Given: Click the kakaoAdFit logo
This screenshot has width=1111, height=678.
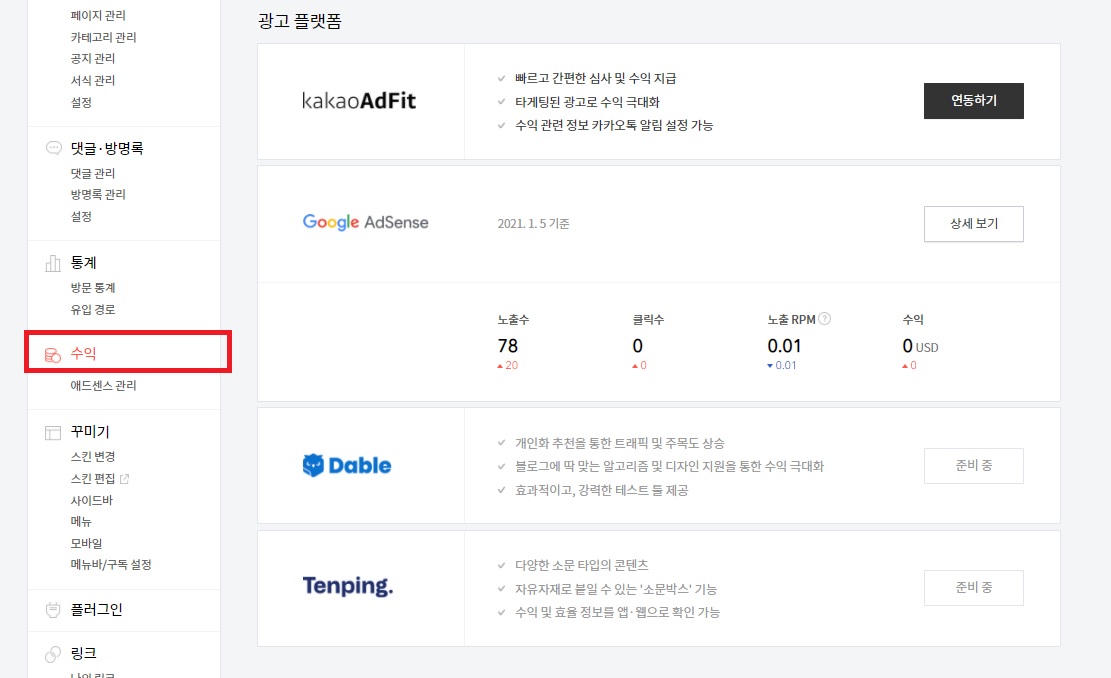Looking at the screenshot, I should point(359,101).
